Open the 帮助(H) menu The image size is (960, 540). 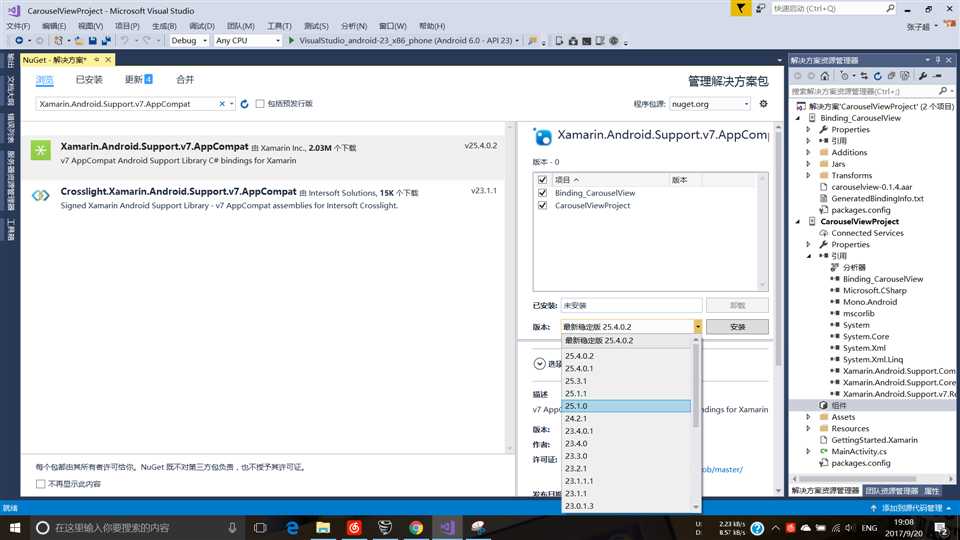432,26
